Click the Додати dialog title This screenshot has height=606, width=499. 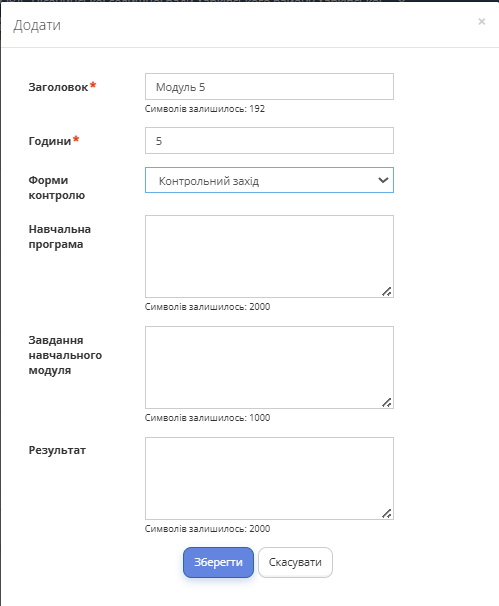[x=37, y=26]
